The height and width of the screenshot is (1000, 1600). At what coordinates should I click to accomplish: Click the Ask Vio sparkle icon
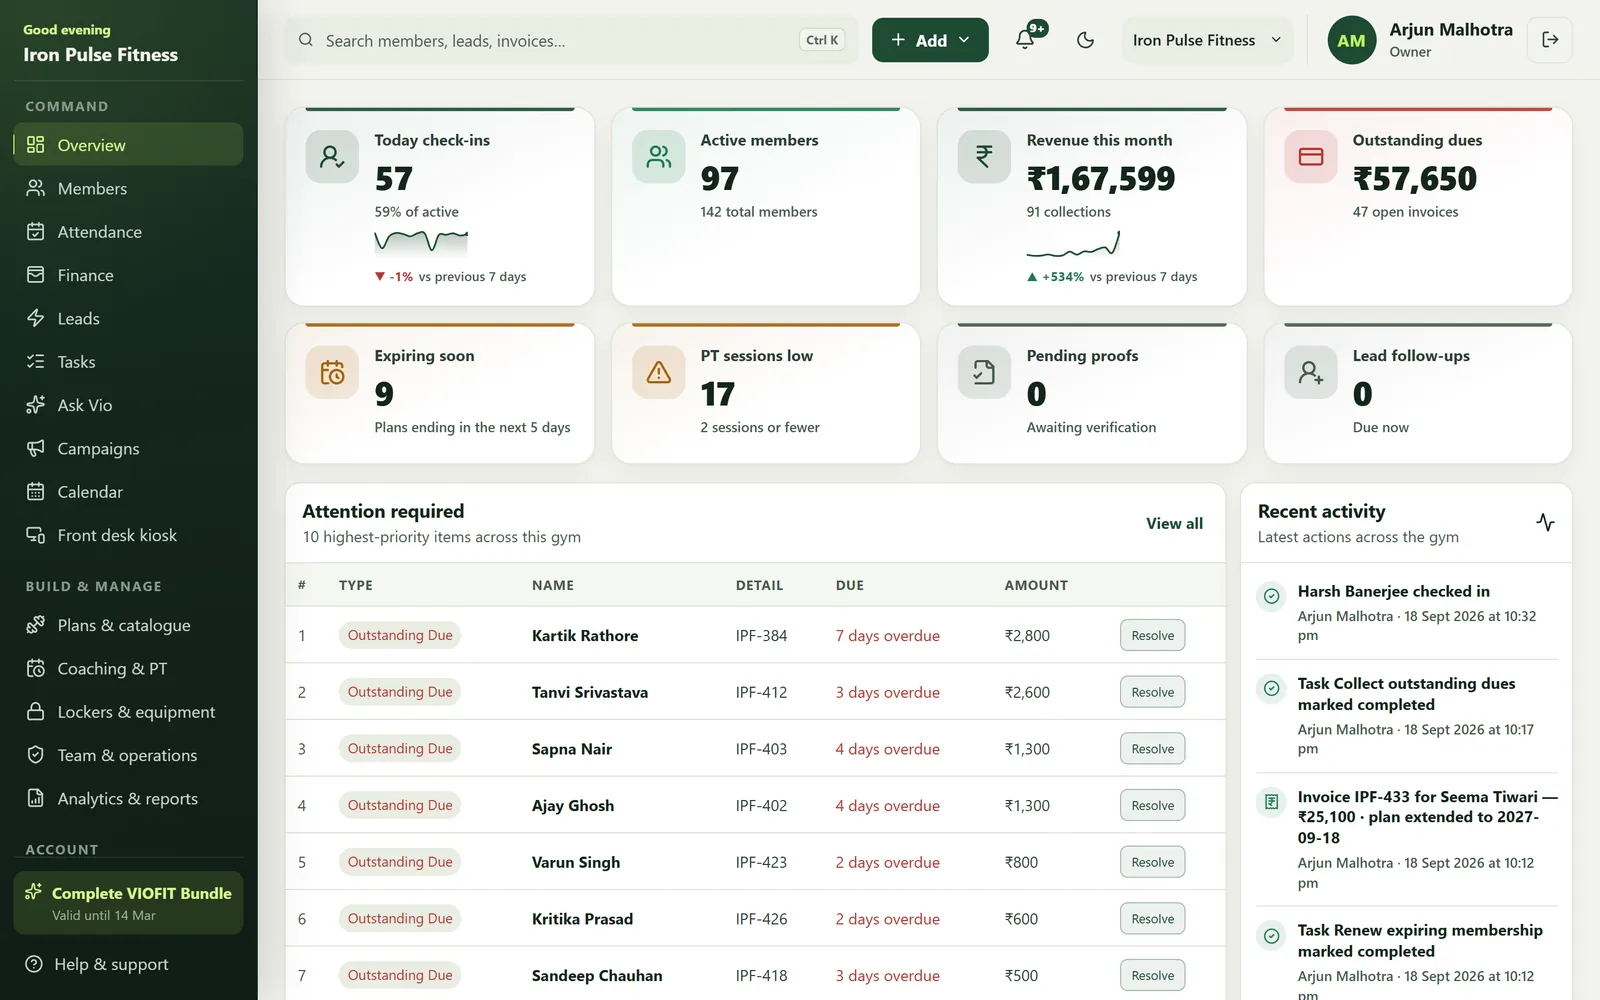(36, 405)
